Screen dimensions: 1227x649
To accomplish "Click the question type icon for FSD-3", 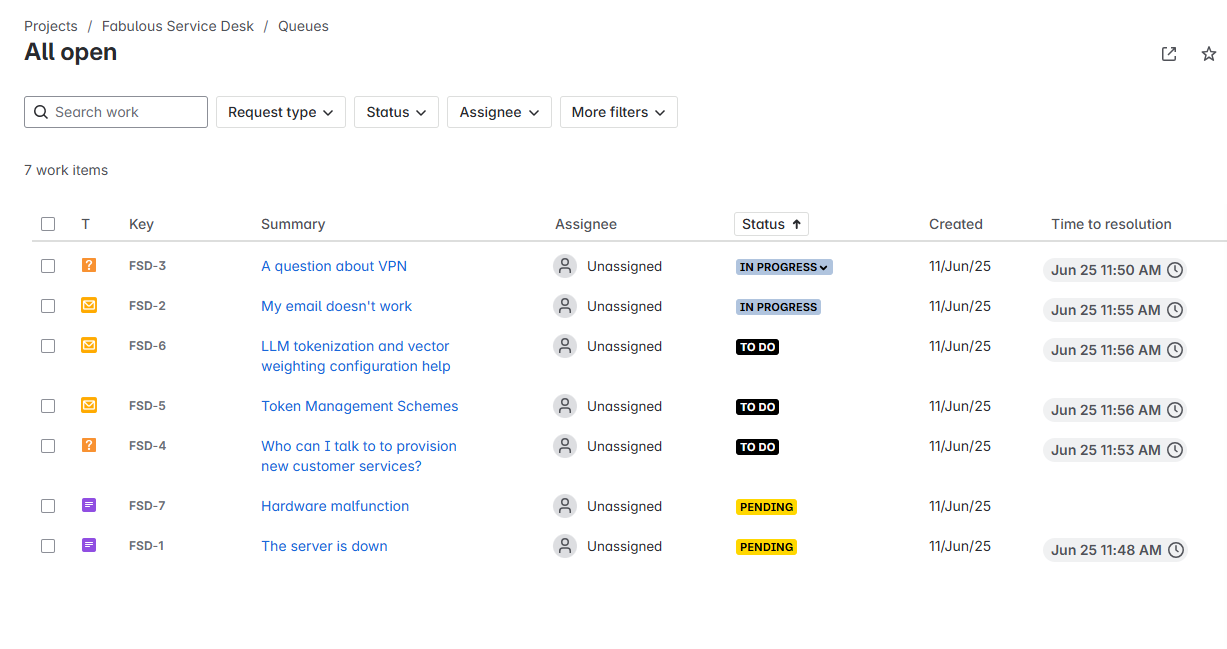I will (89, 266).
